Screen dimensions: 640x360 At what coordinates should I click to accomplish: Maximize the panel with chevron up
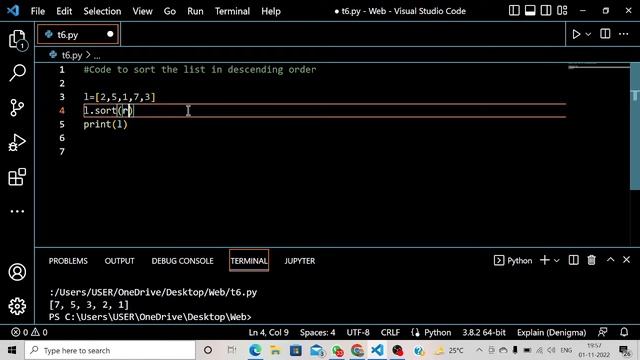click(x=611, y=260)
